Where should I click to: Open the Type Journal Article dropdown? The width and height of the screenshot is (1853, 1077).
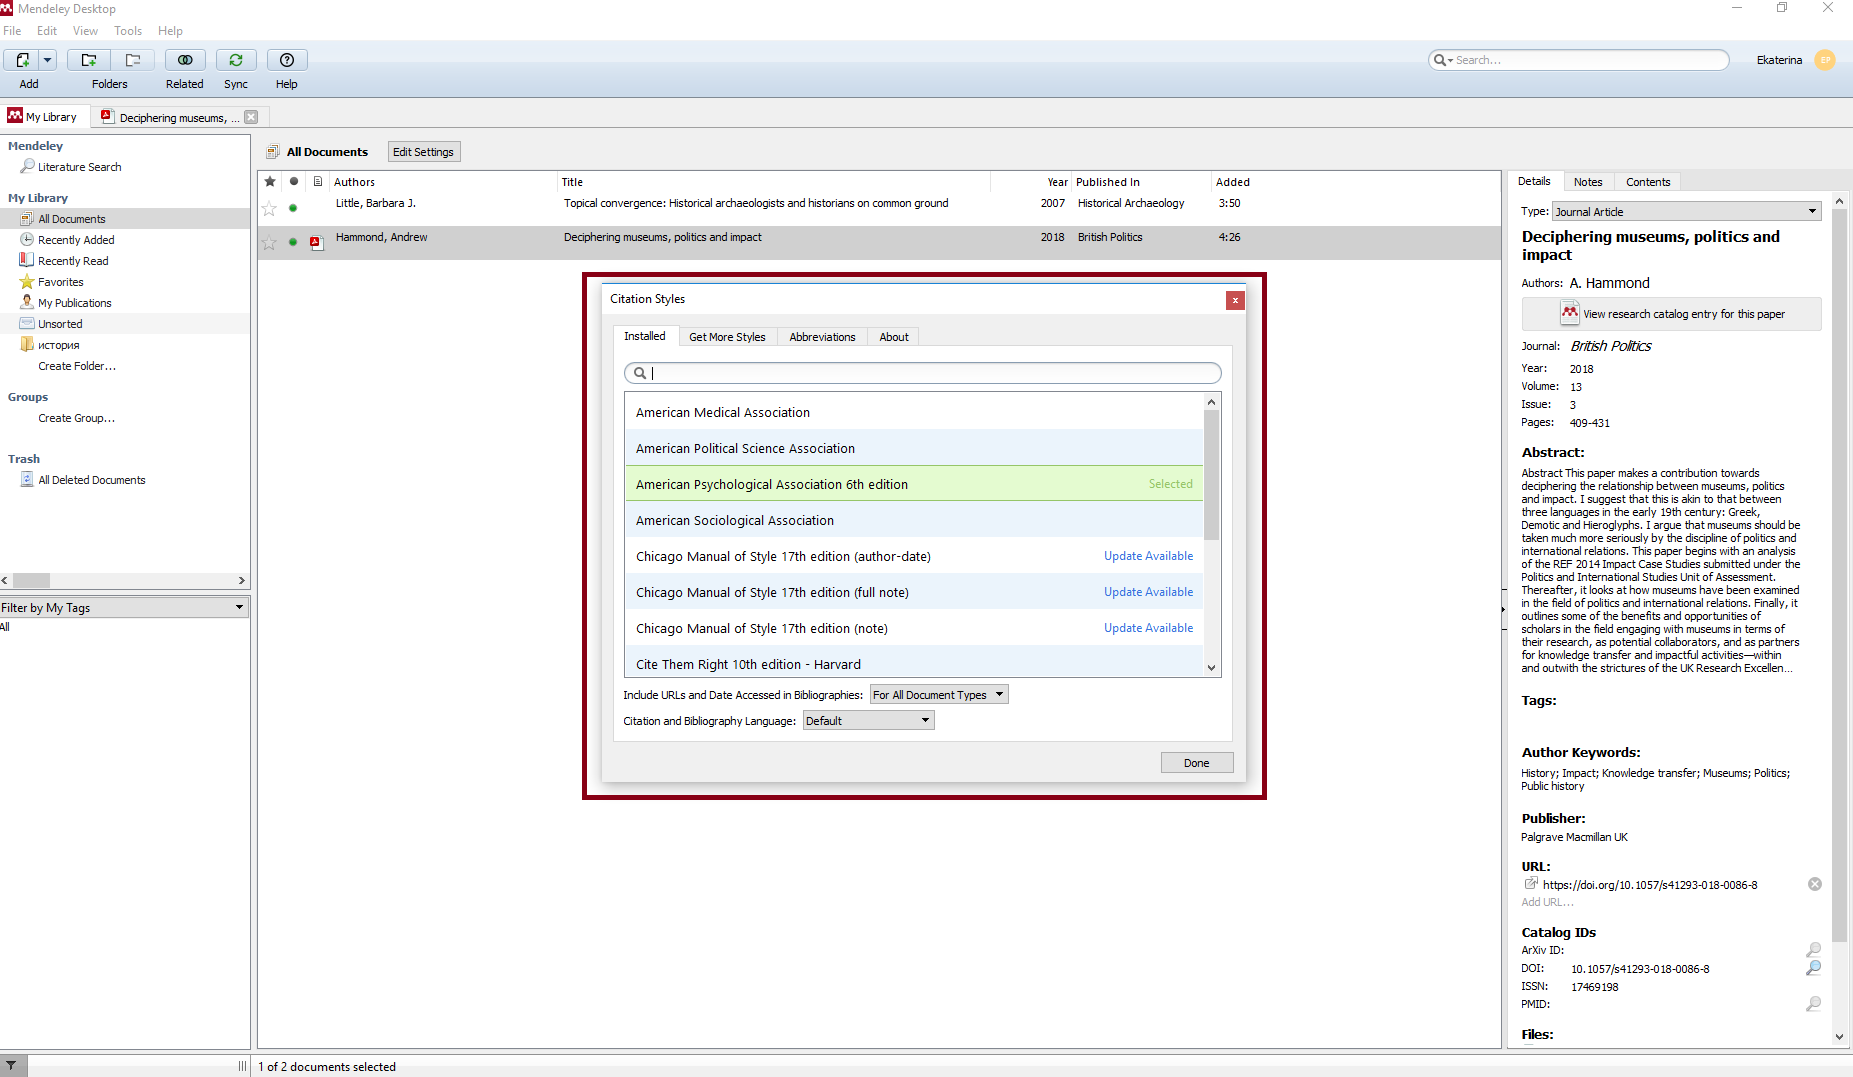point(1686,212)
